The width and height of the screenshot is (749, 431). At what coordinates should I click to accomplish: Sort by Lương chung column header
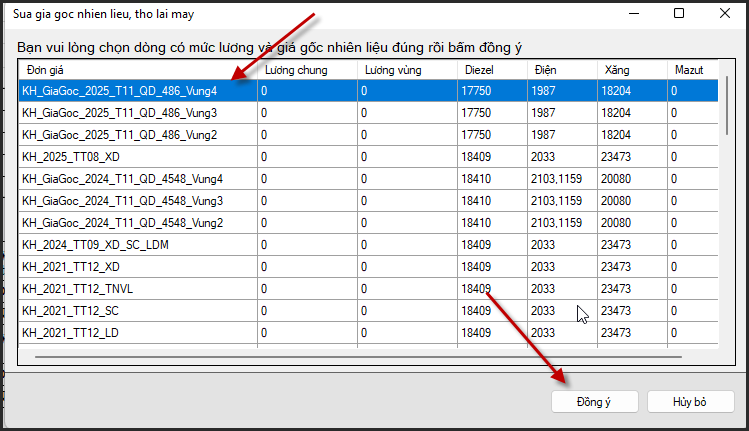click(307, 70)
